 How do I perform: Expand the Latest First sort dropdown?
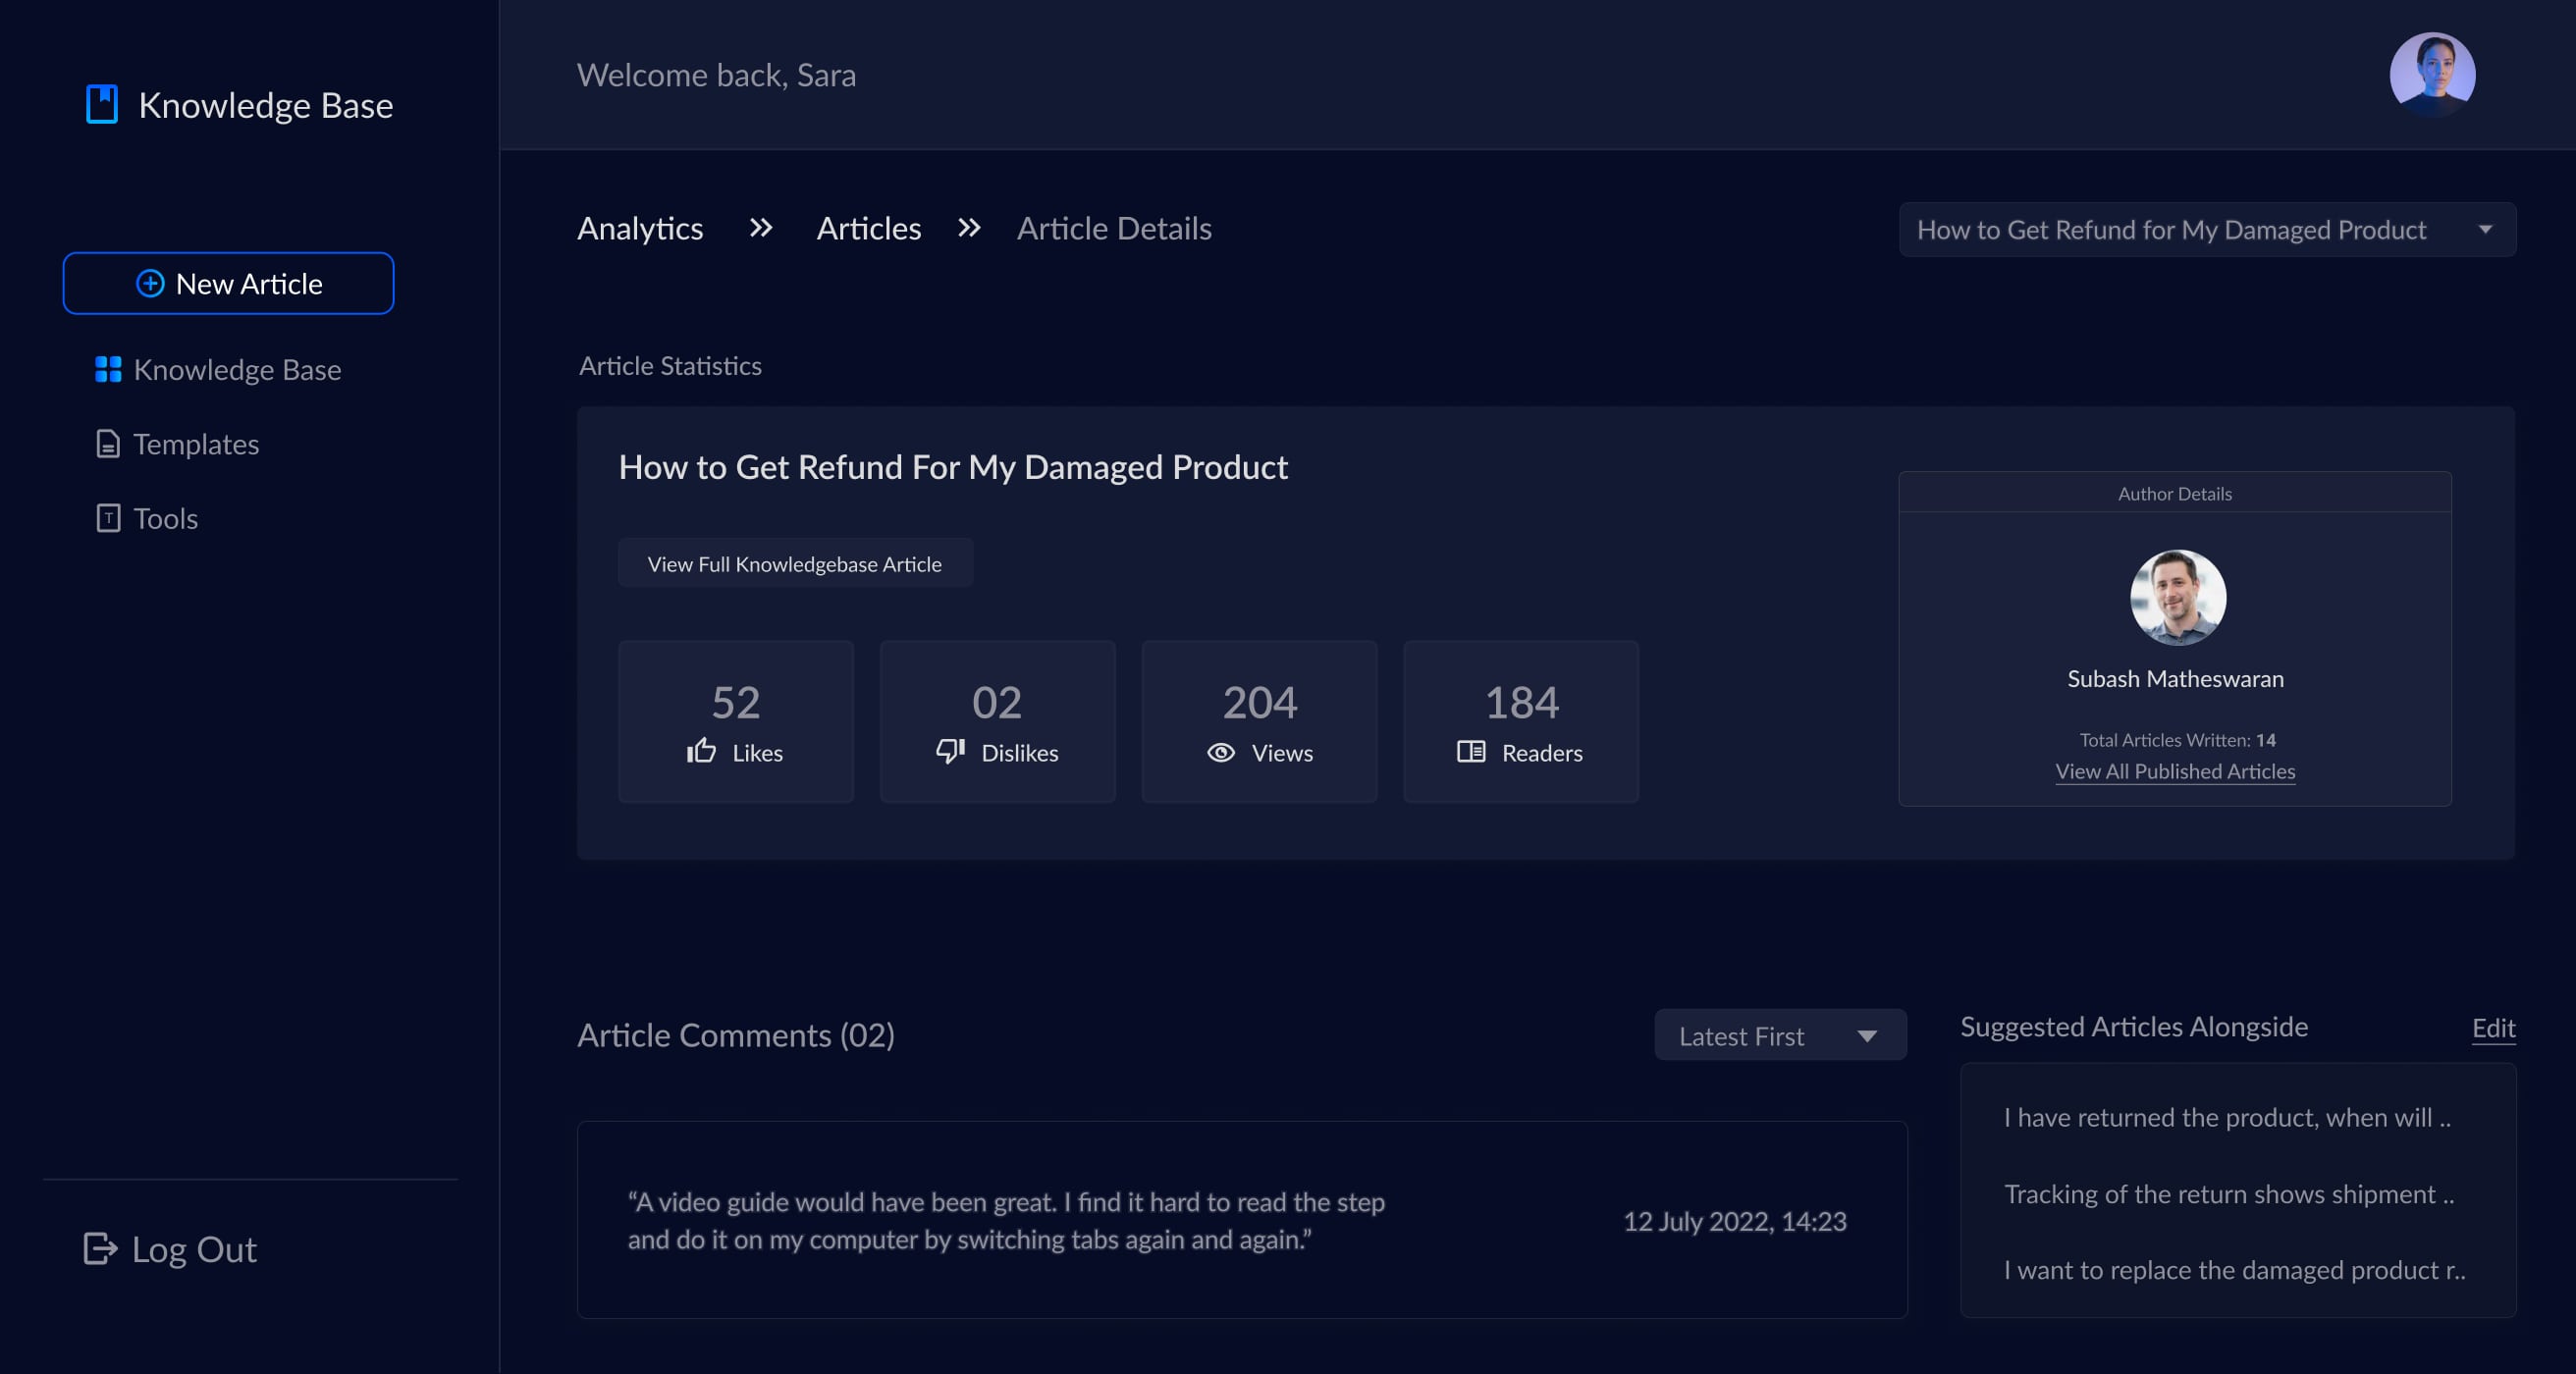pyautogui.click(x=1866, y=1036)
